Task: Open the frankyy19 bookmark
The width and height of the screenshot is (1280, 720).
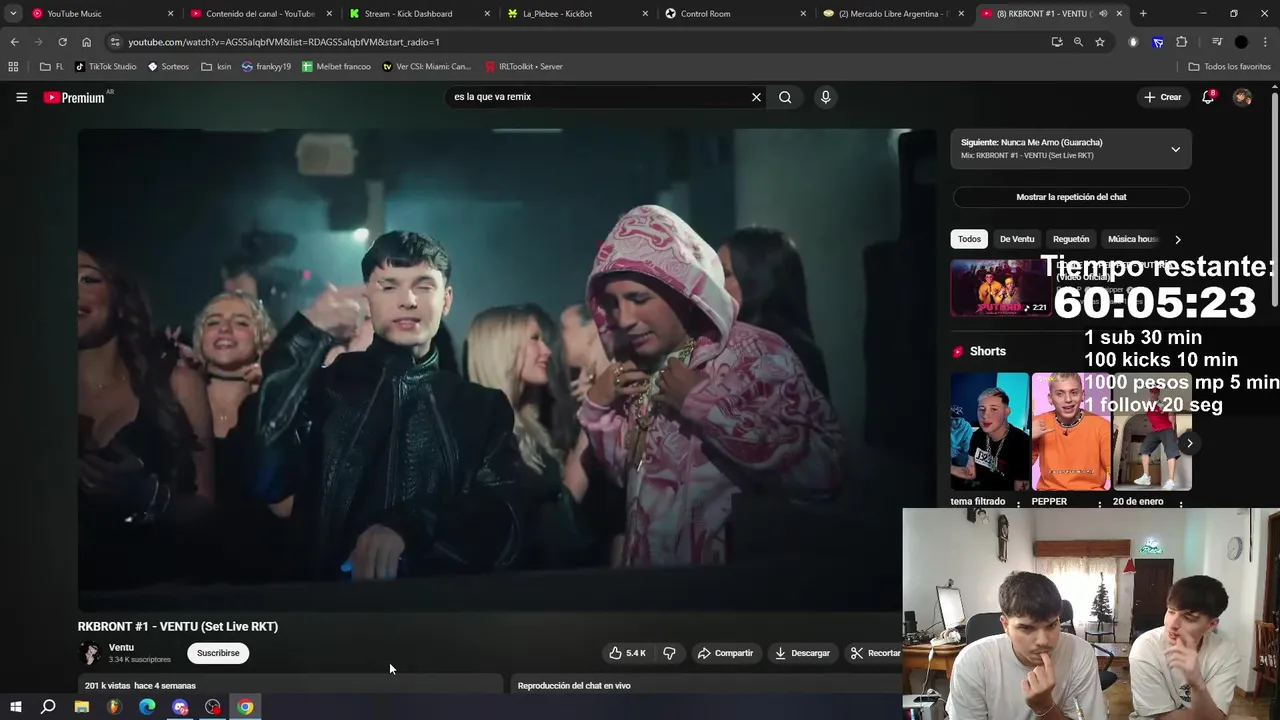Action: point(266,67)
